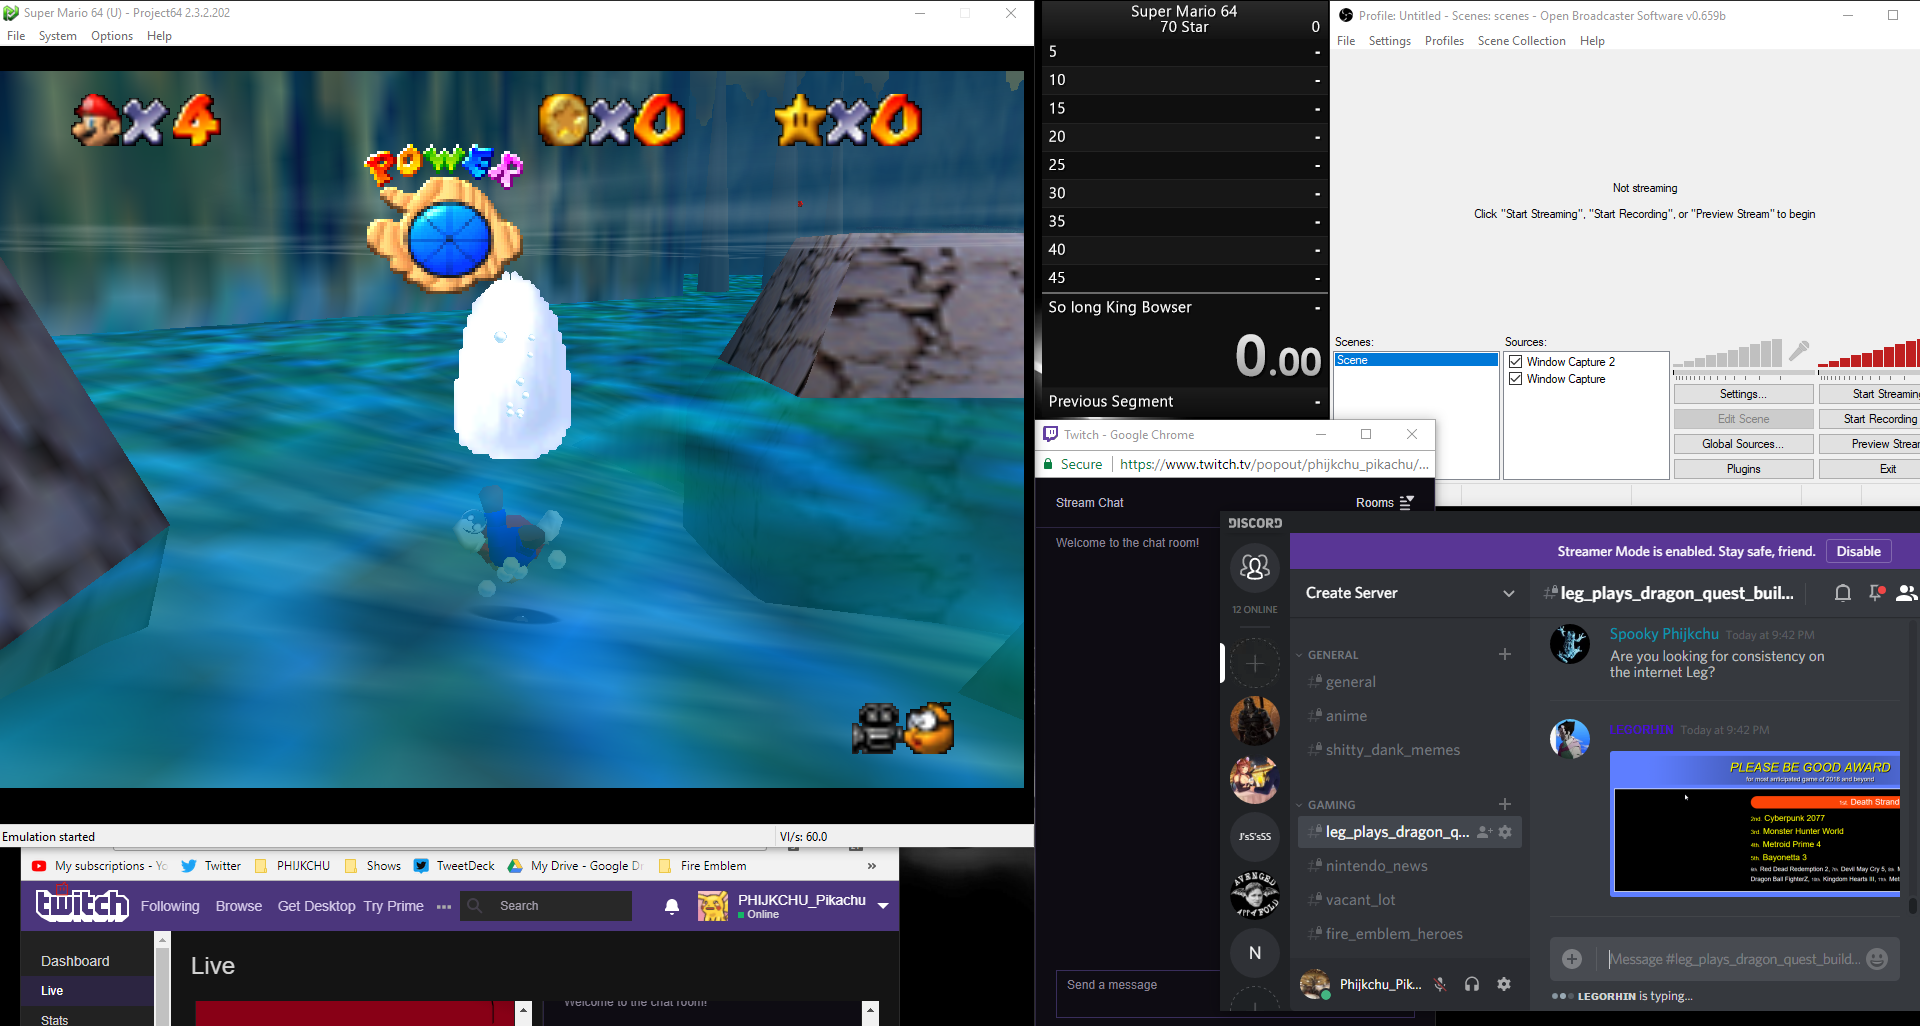Click the Twitch Search input field
Image resolution: width=1920 pixels, height=1026 pixels.
546,906
